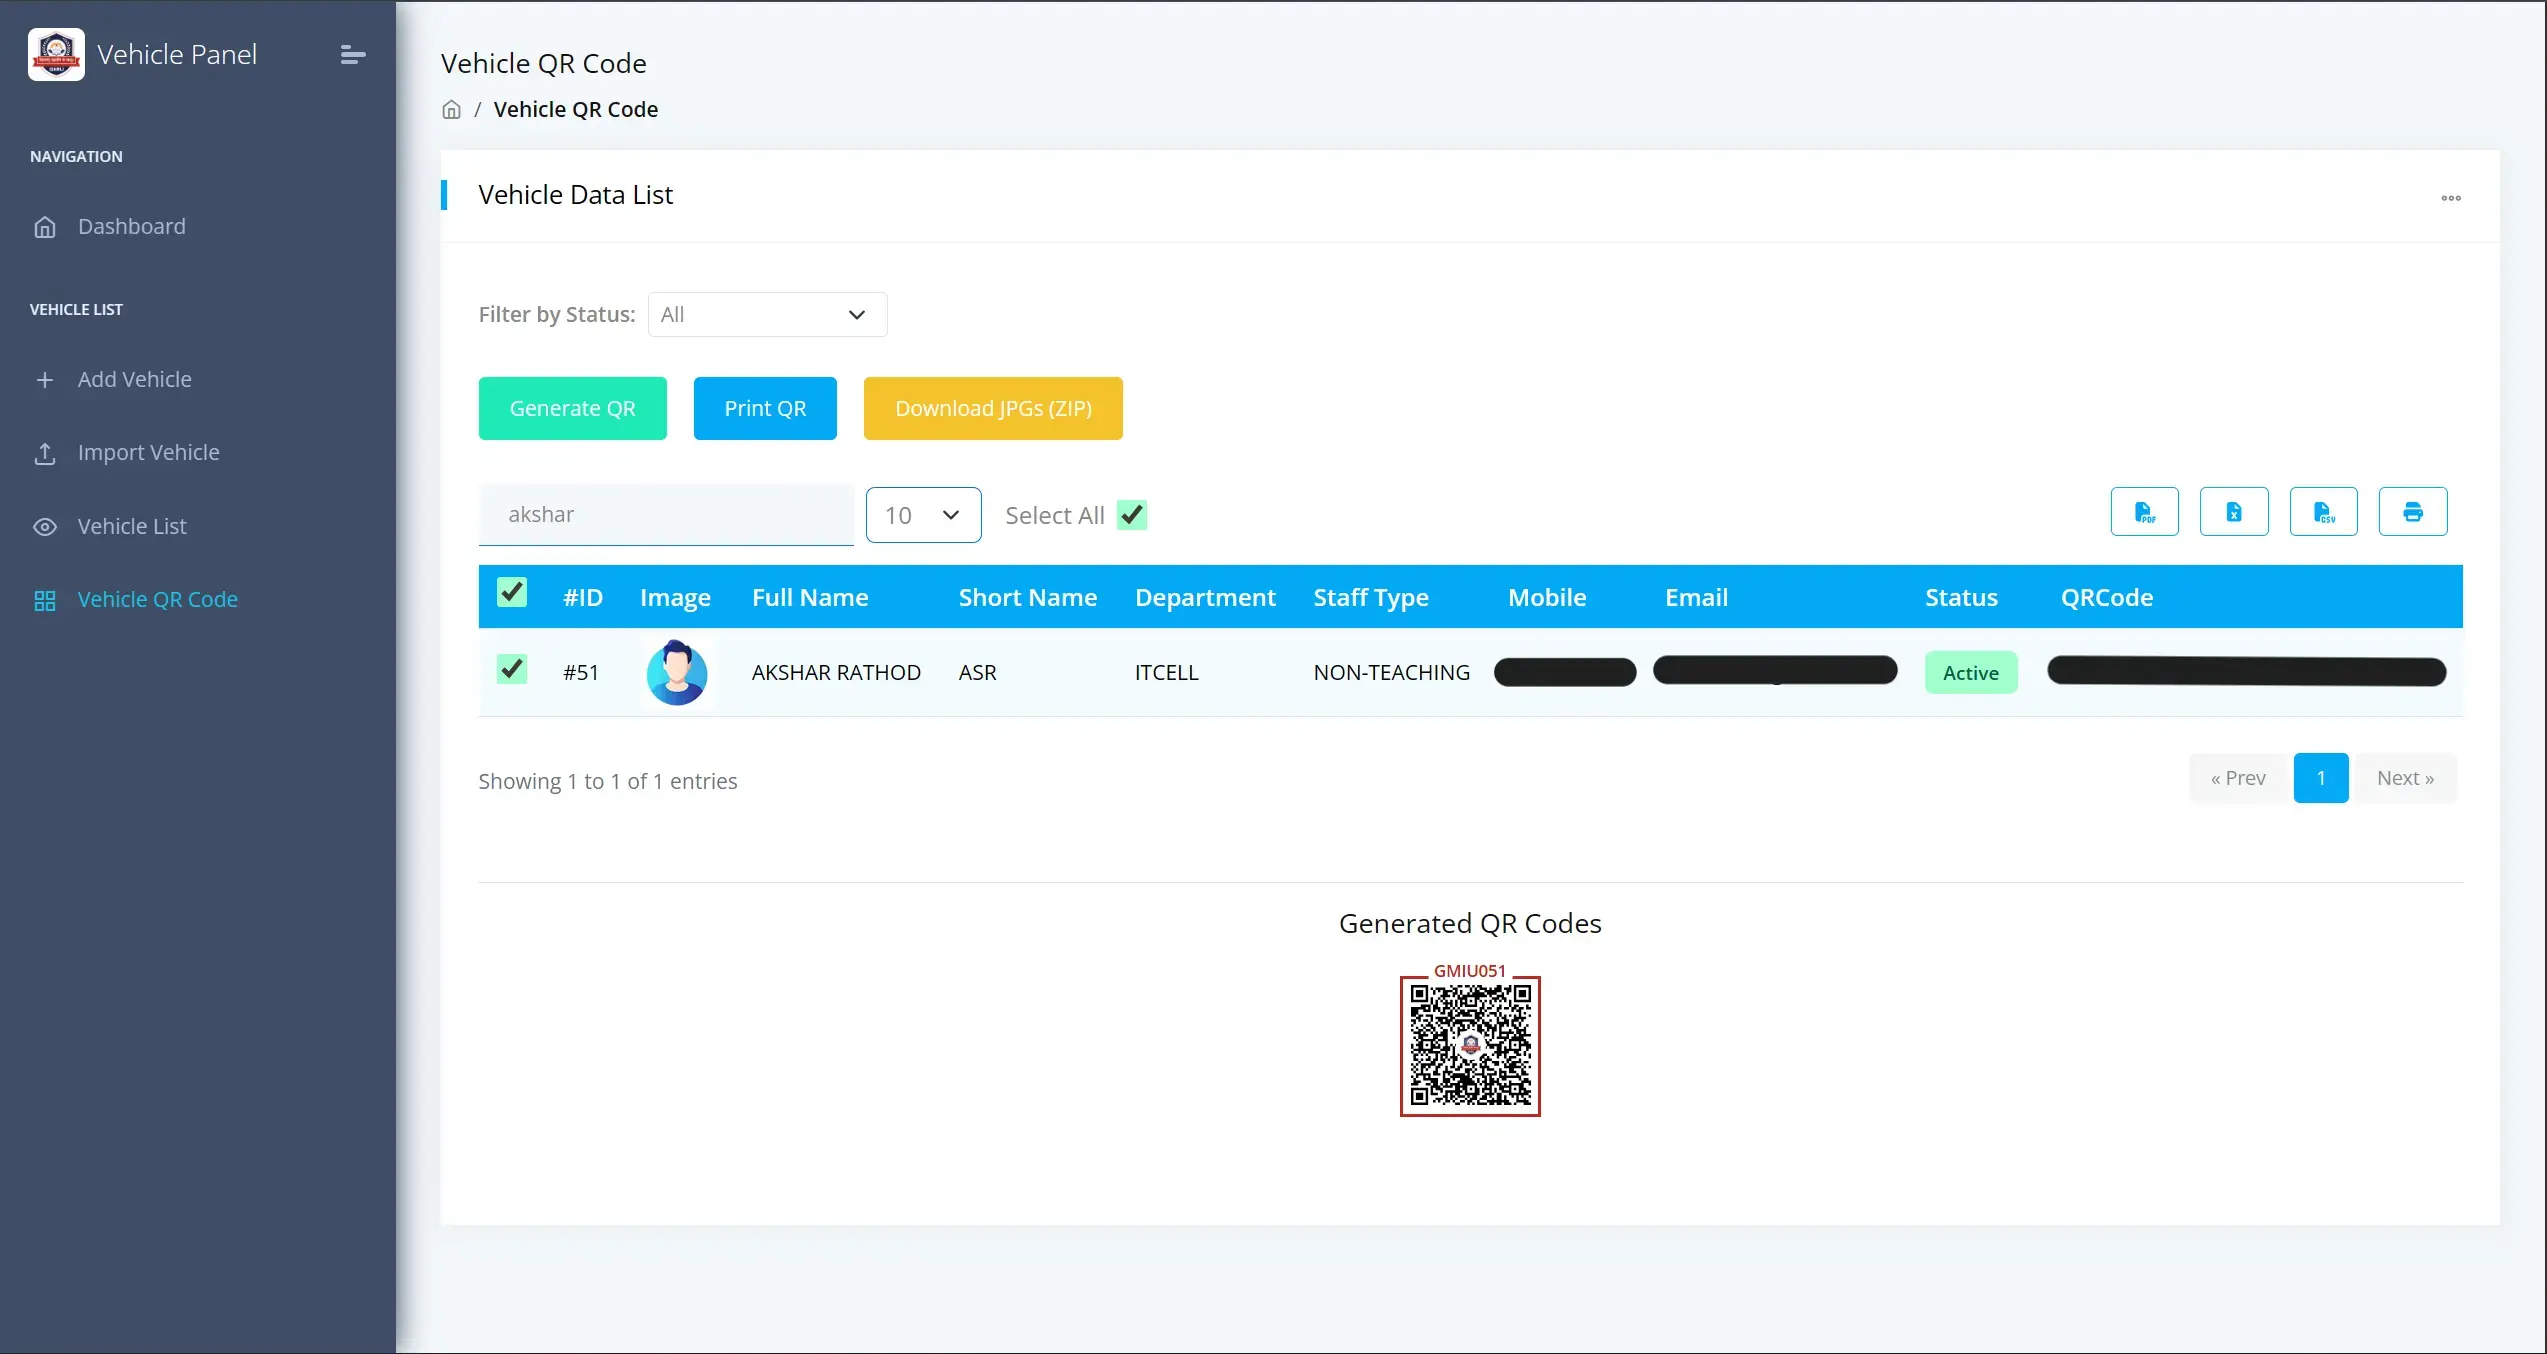Go to the next page with Next
This screenshot has width=2547, height=1354.
2406,778
